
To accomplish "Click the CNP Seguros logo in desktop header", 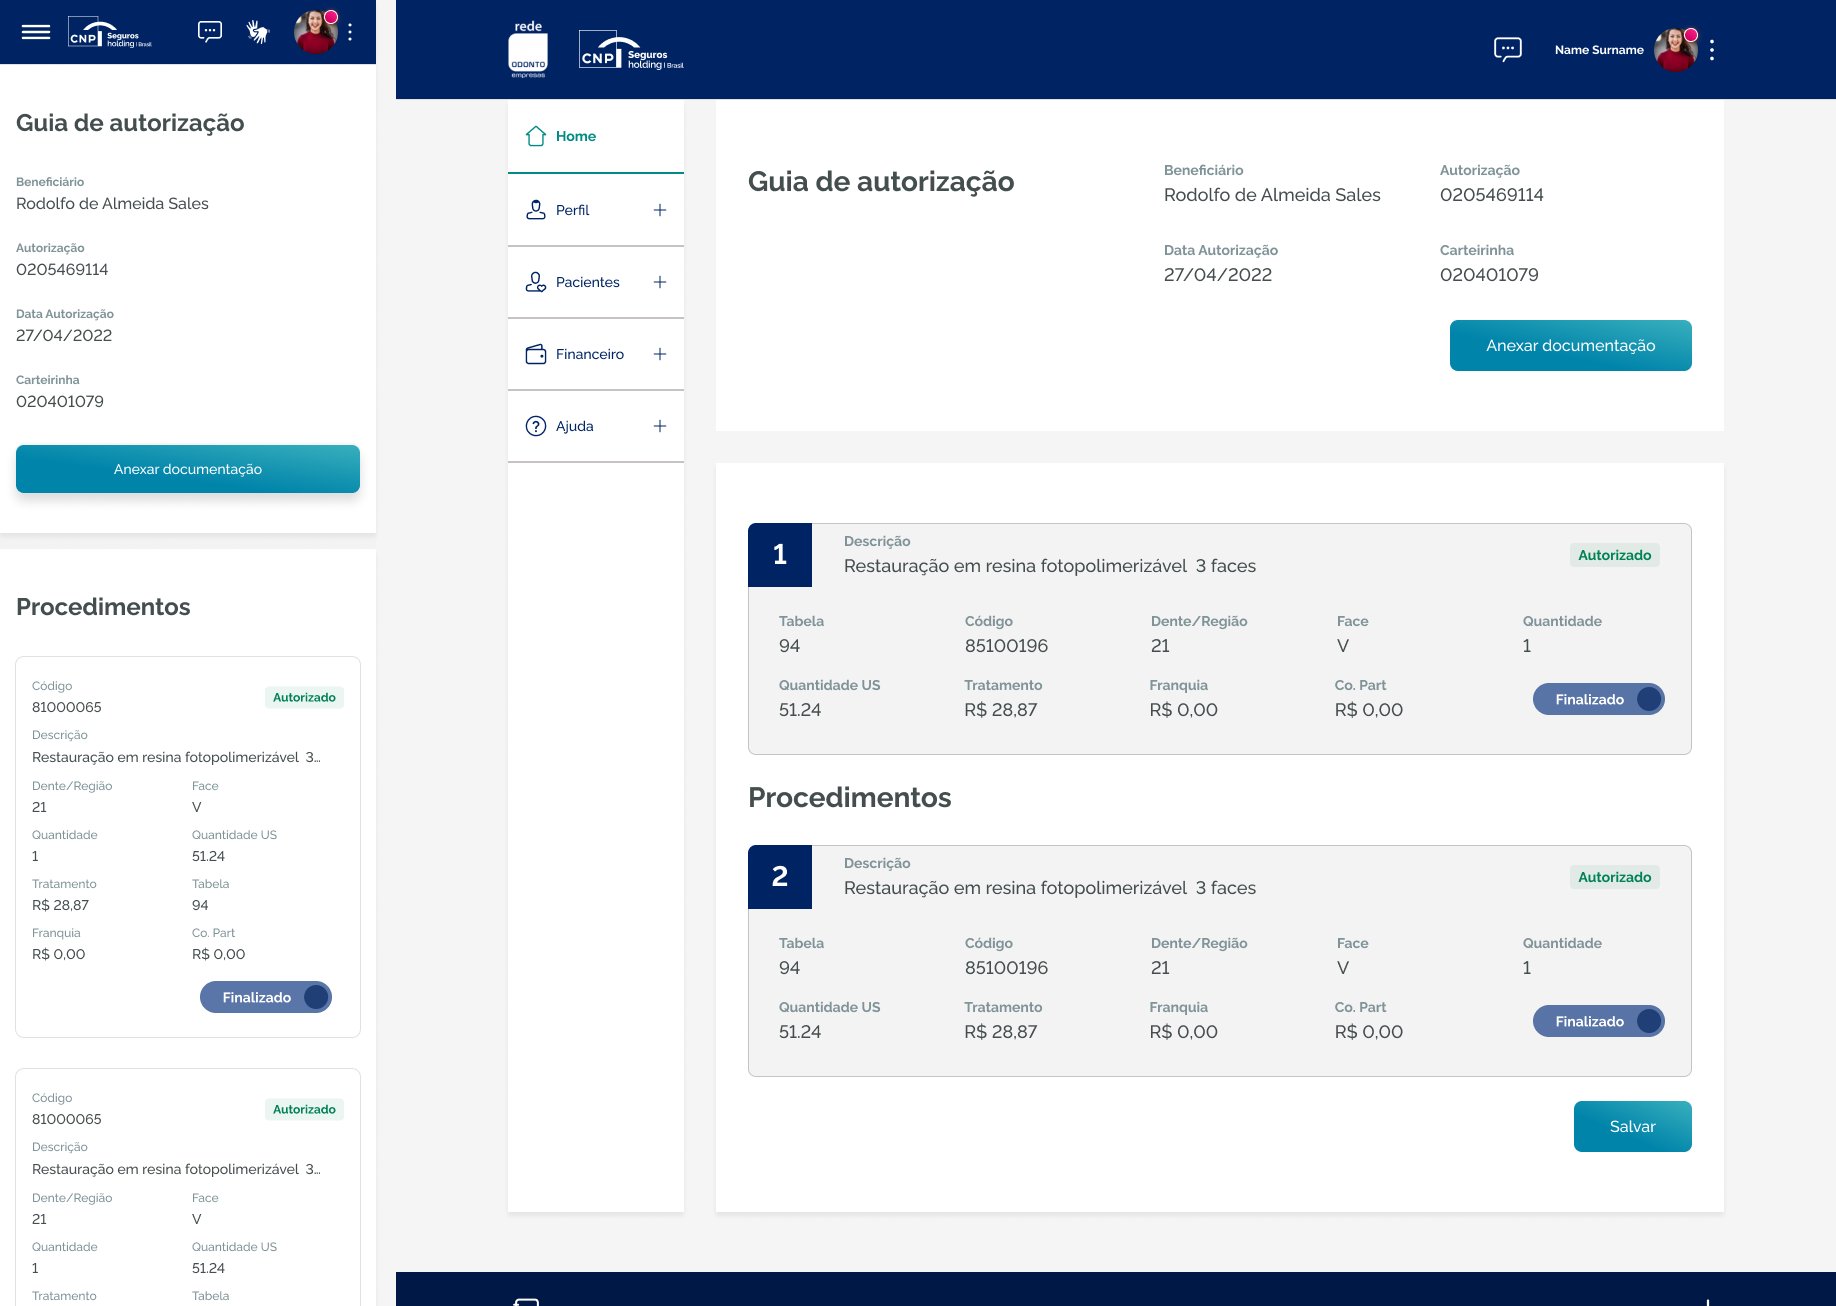I will coord(631,51).
